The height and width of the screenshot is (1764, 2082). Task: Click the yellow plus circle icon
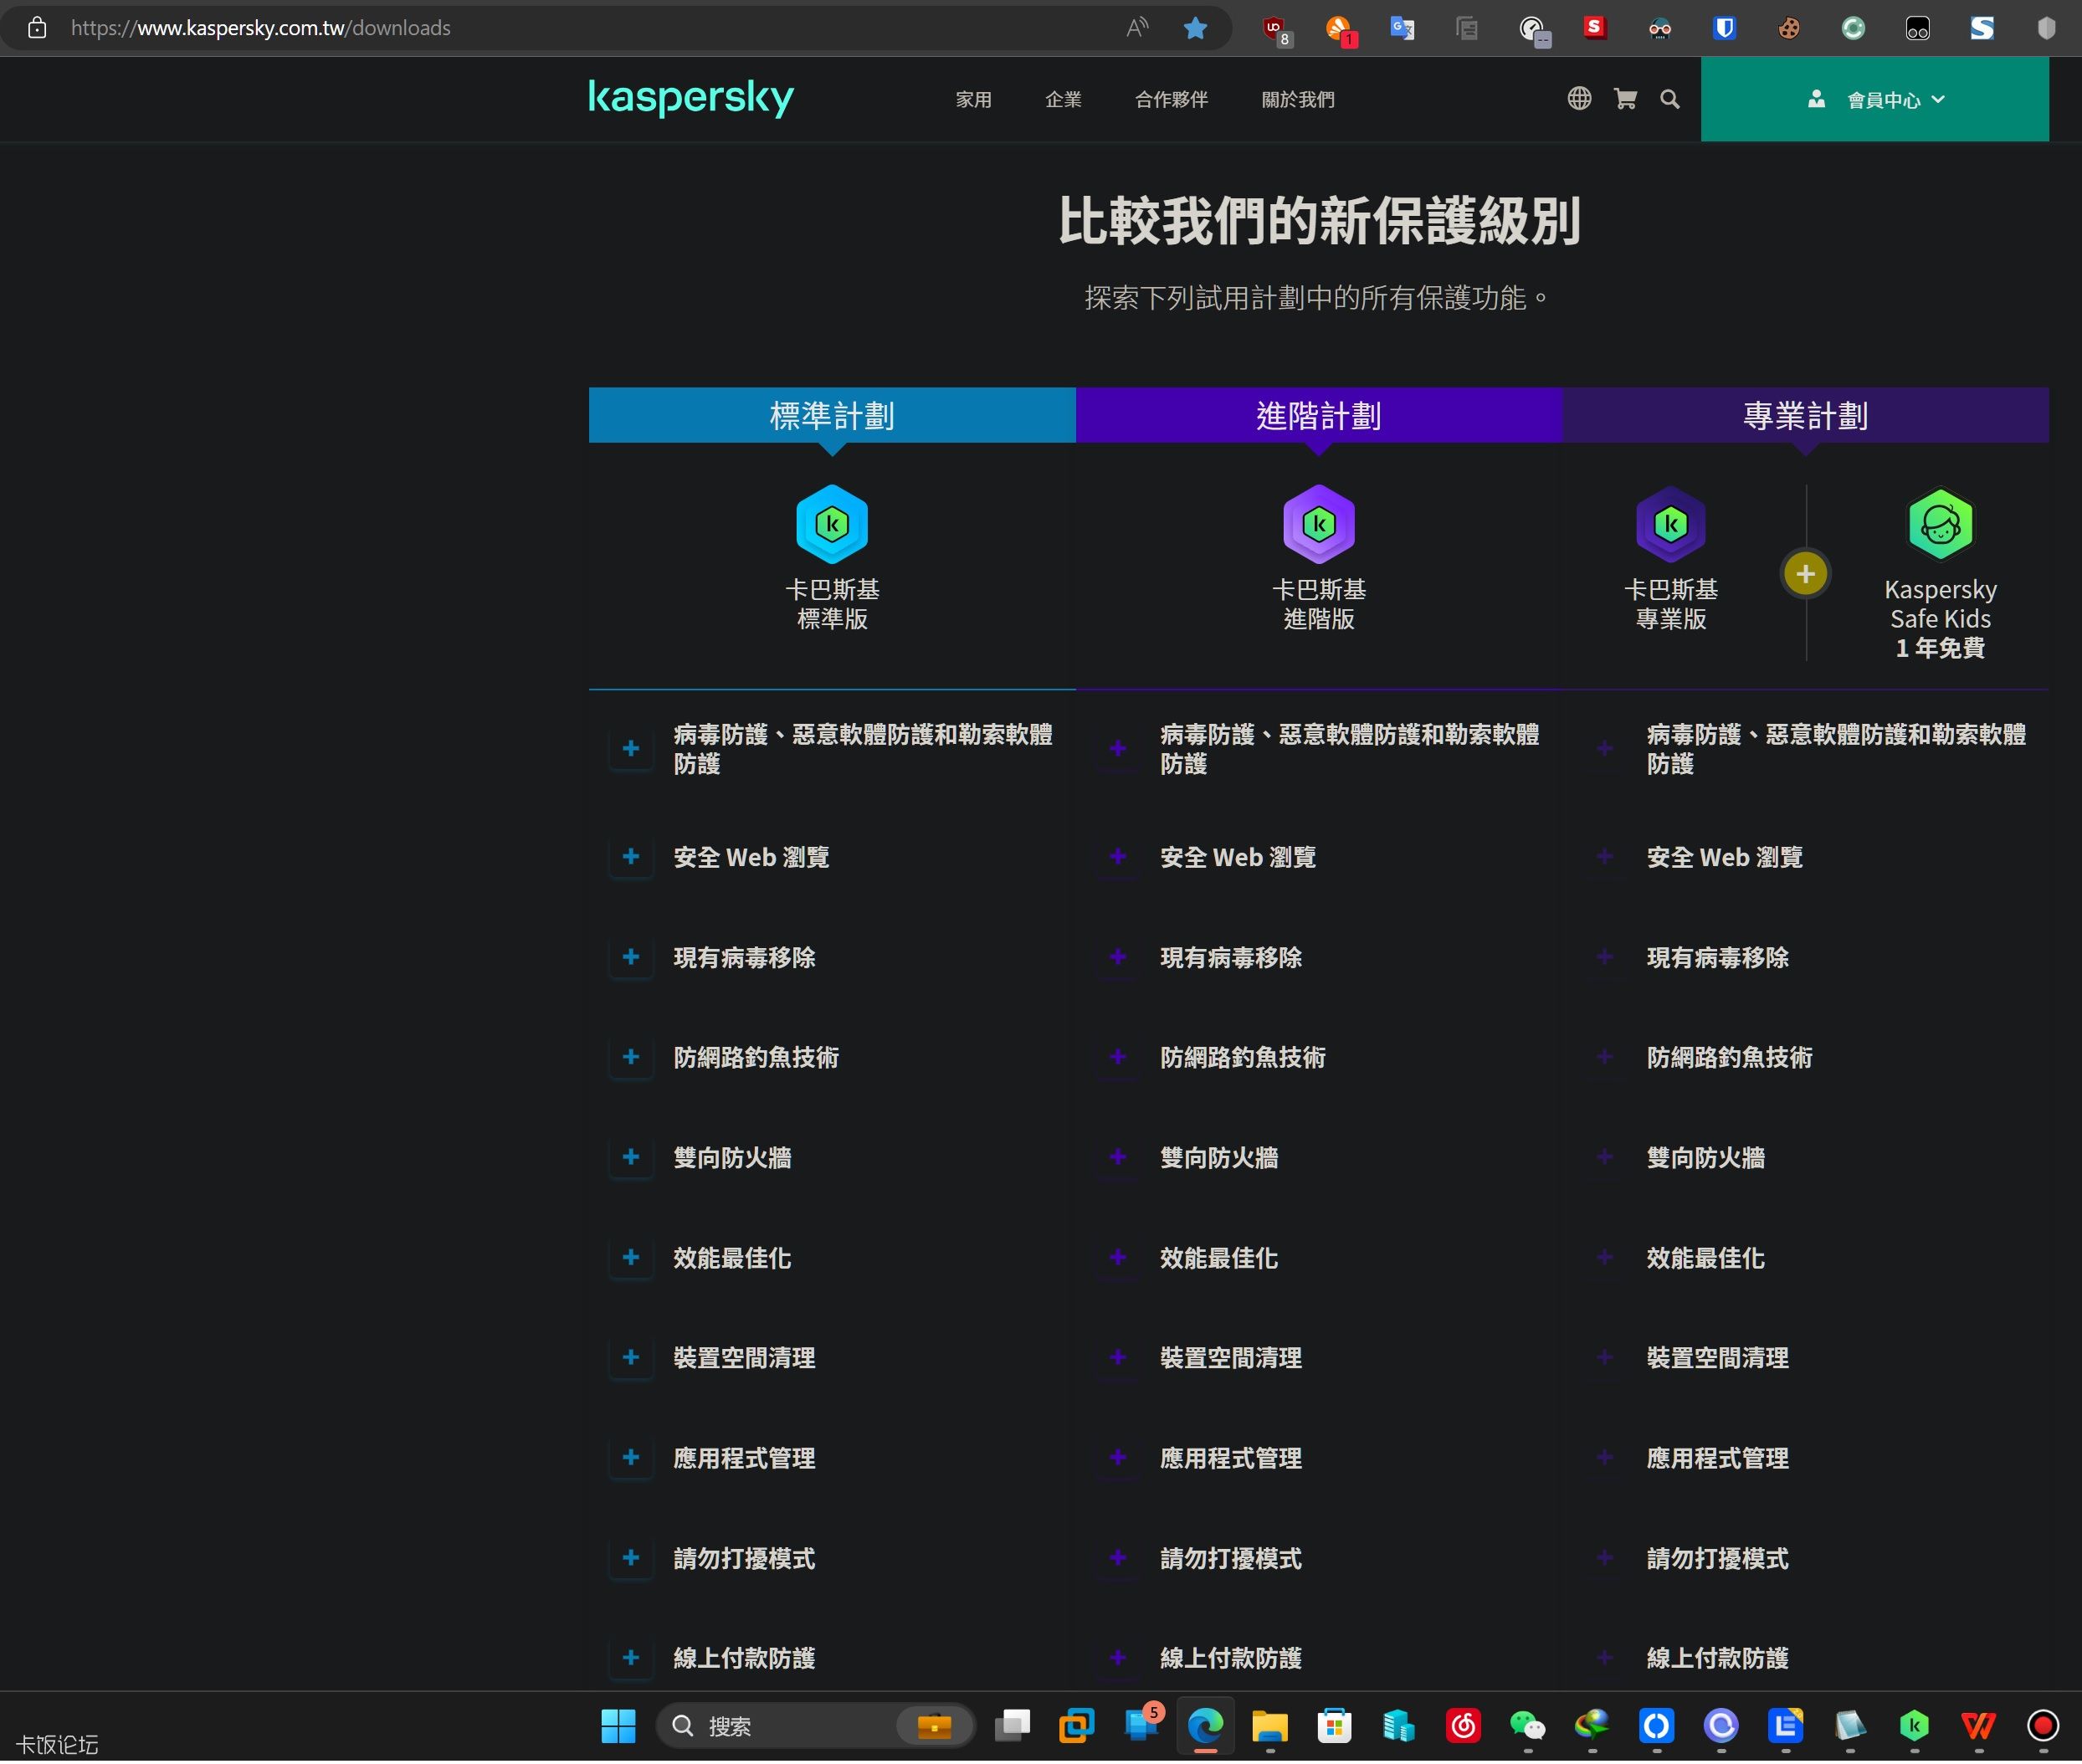click(x=1805, y=574)
